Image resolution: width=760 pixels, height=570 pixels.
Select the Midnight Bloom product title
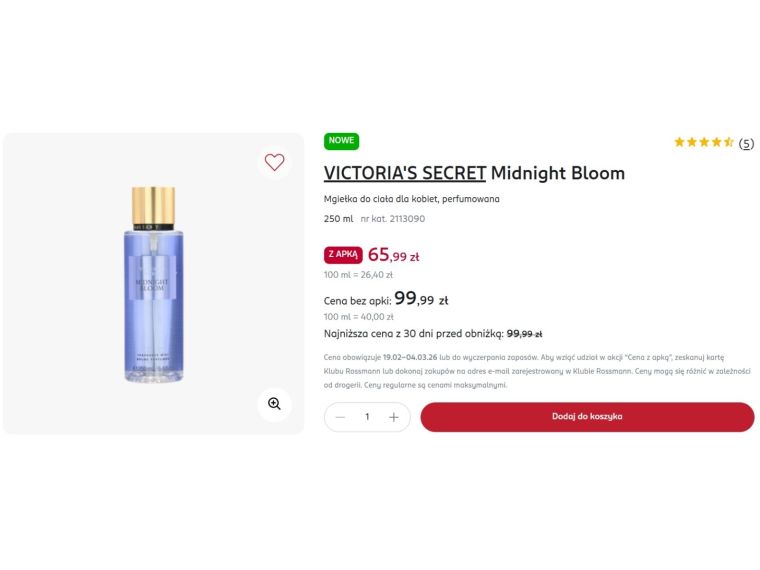(x=558, y=173)
